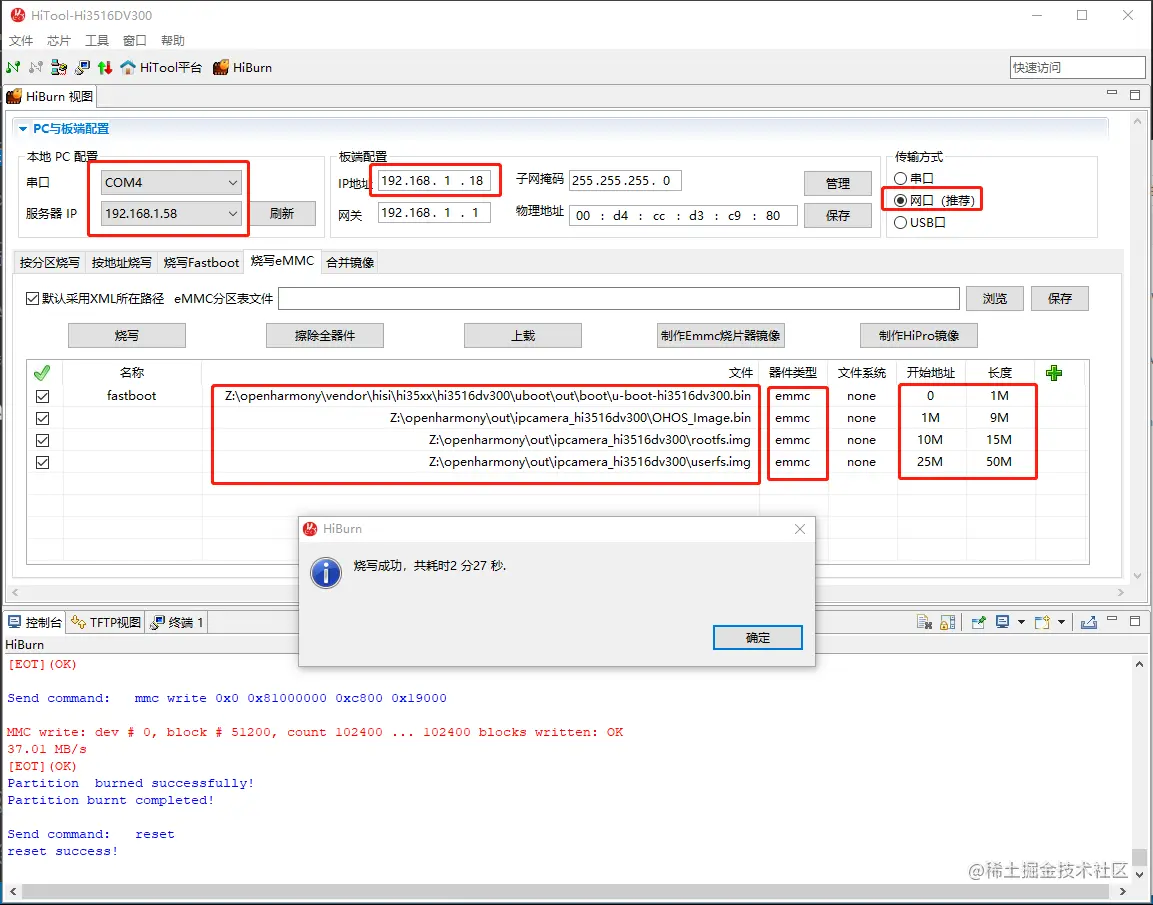
Task: Open the COM4 serial port dropdown
Action: point(171,182)
